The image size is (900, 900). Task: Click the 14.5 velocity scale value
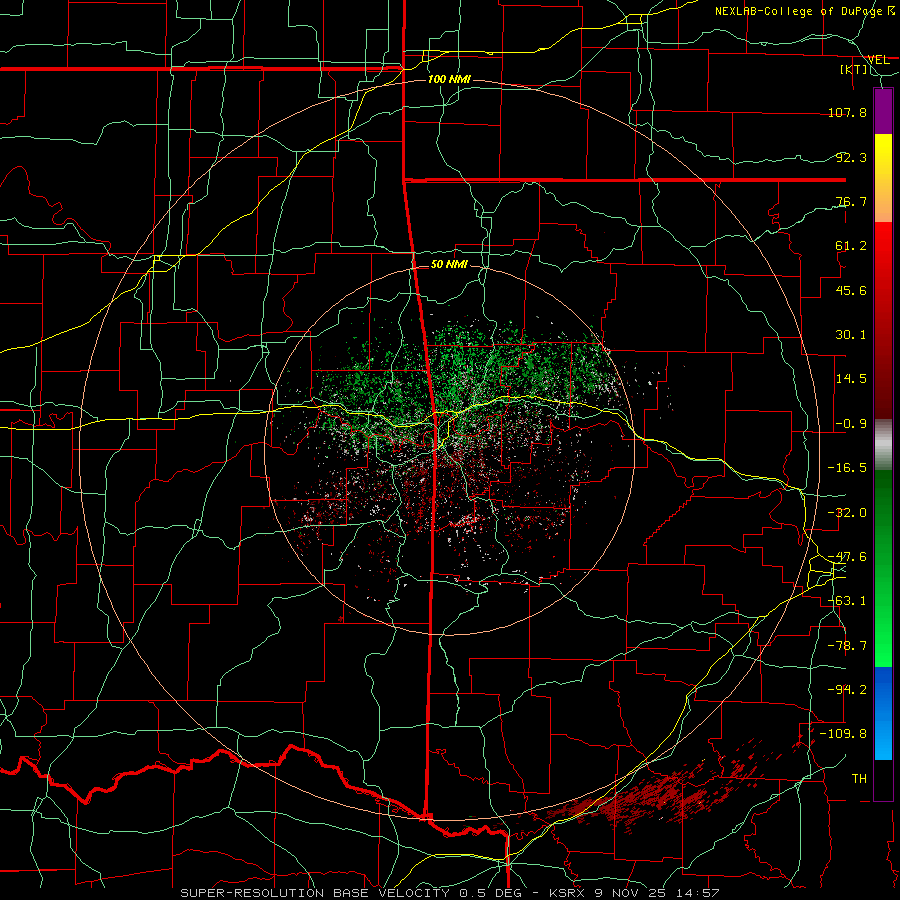pyautogui.click(x=851, y=379)
